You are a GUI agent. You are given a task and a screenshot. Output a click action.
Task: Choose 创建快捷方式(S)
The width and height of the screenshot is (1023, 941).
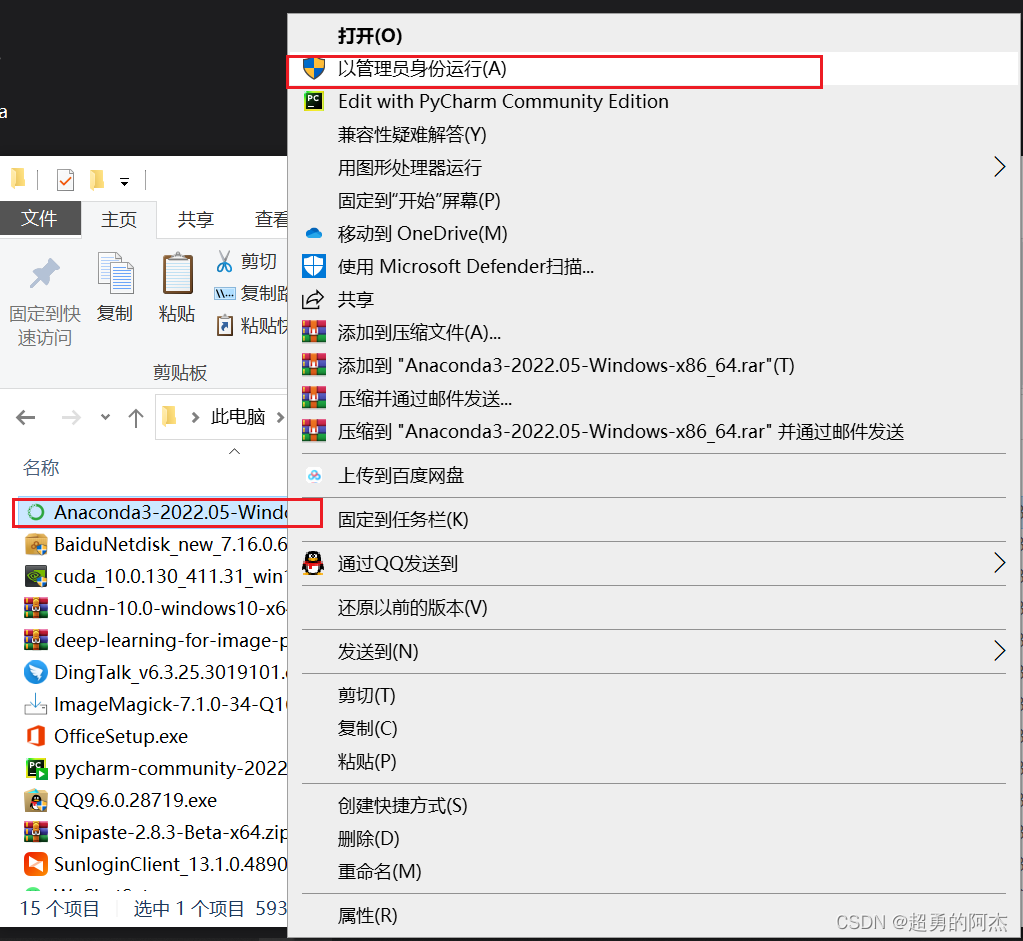point(403,805)
